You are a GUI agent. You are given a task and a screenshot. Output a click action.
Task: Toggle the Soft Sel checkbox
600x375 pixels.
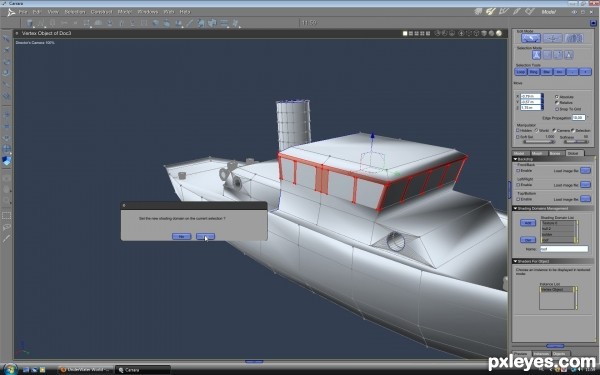[x=518, y=137]
